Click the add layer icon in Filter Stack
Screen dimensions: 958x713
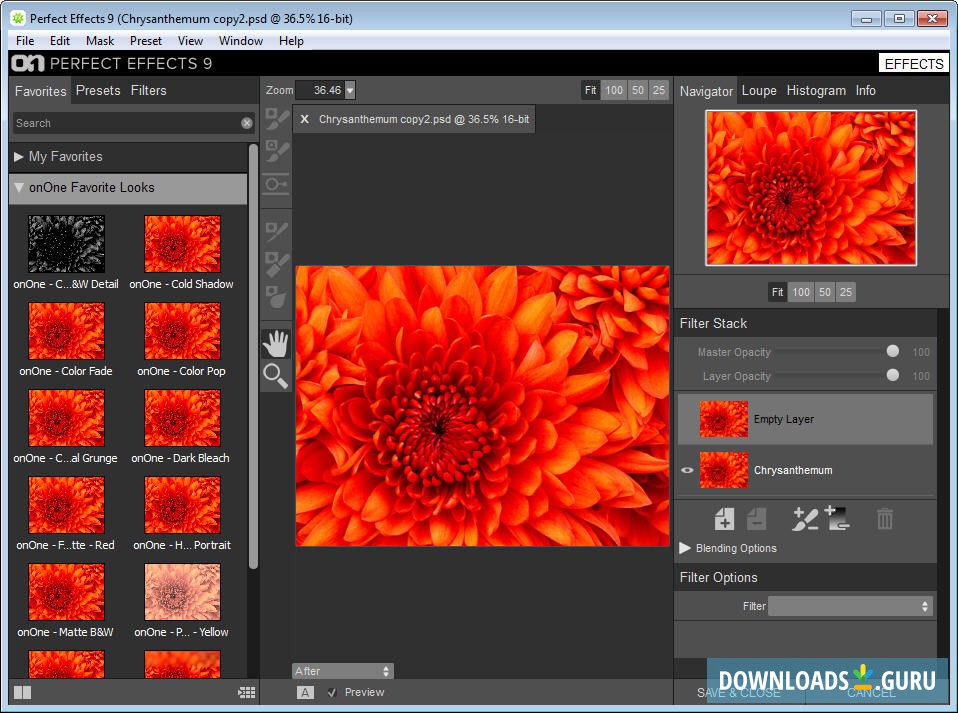pyautogui.click(x=724, y=519)
